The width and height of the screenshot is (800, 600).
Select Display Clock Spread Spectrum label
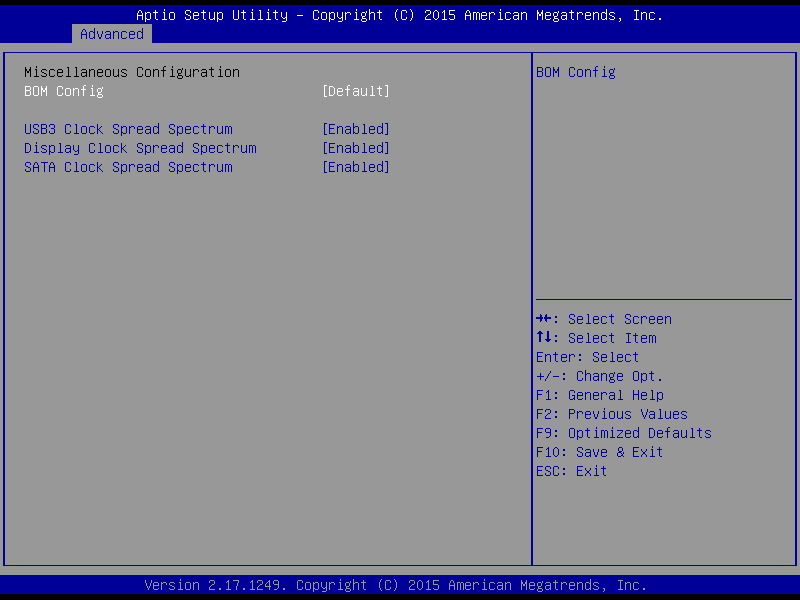[x=140, y=148]
